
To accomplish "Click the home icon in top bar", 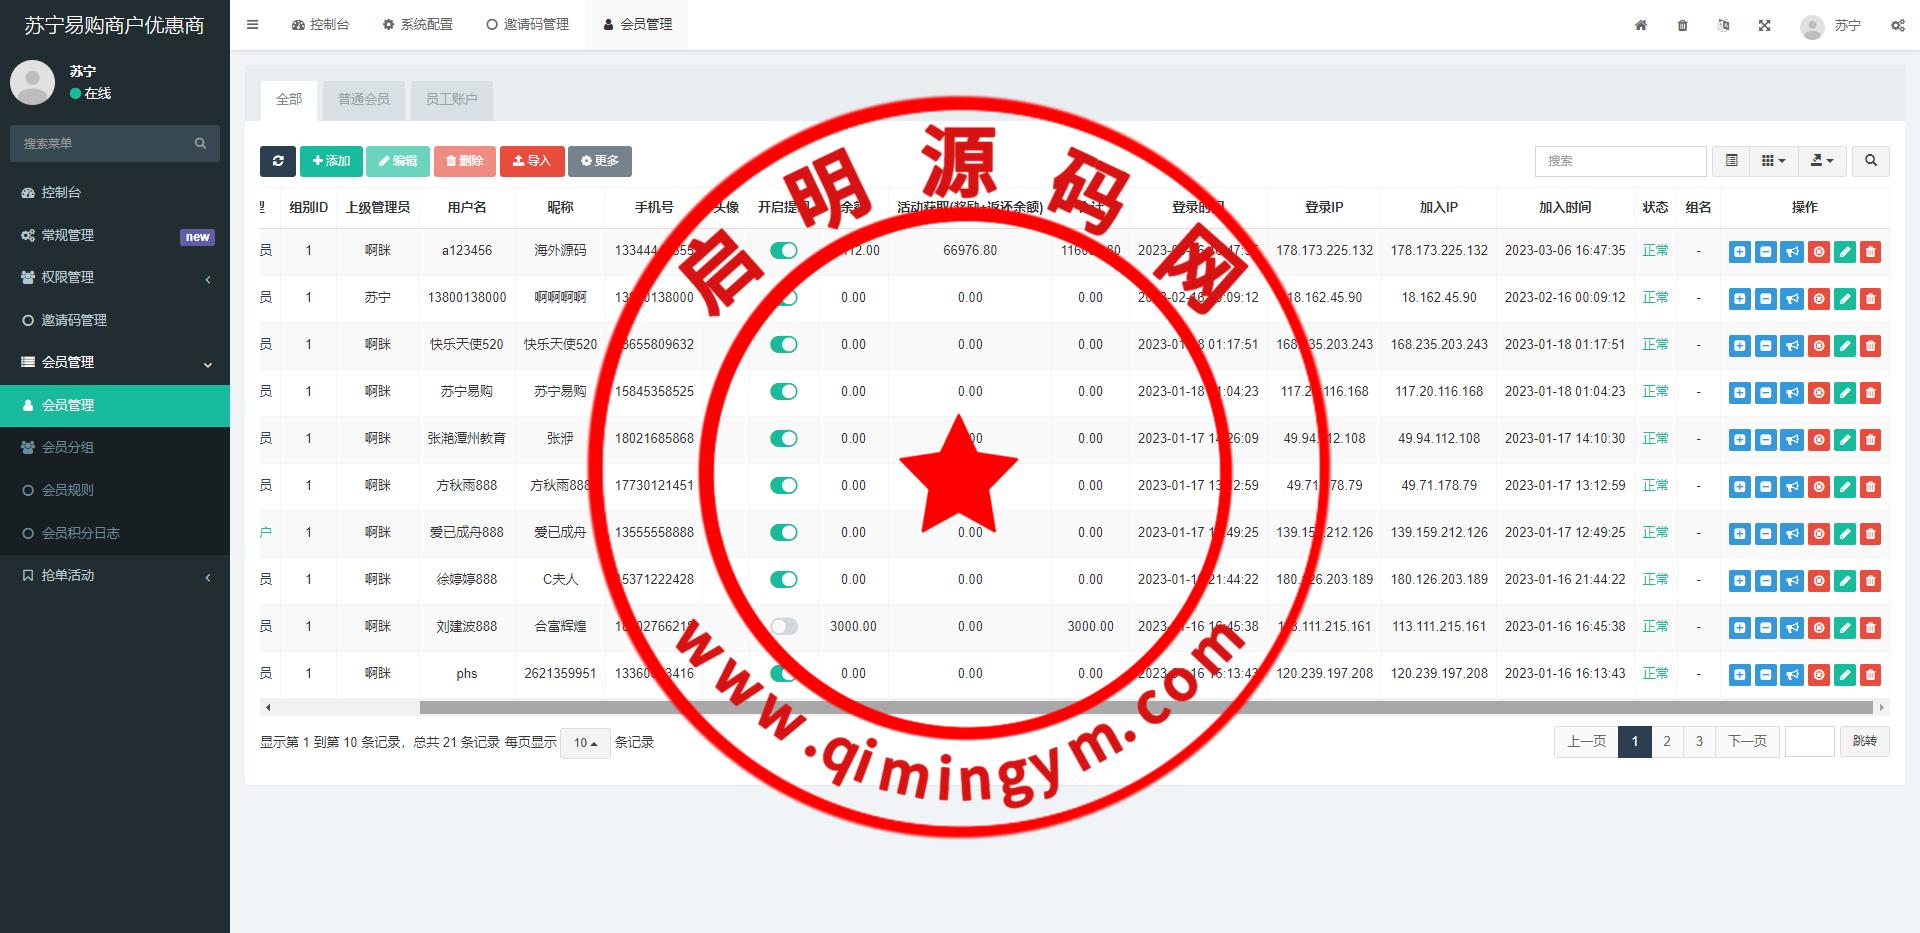I will click(x=1641, y=25).
